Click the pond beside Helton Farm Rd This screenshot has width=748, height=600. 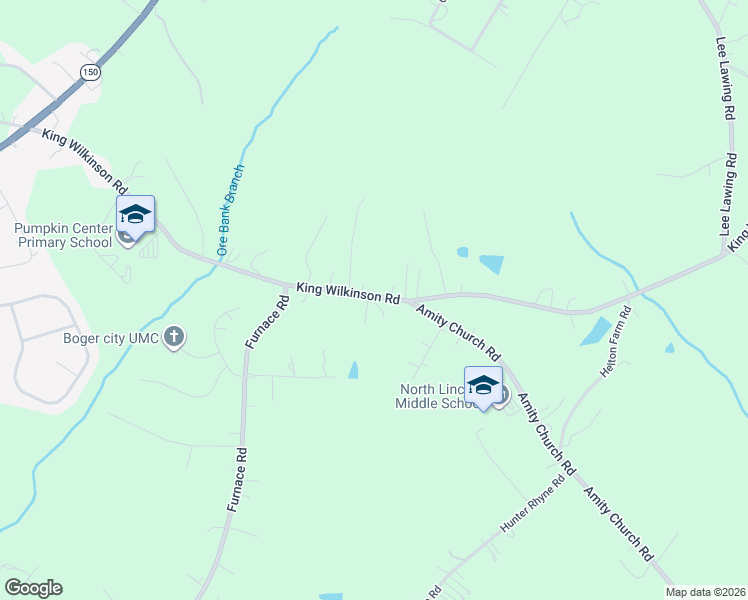click(x=595, y=331)
